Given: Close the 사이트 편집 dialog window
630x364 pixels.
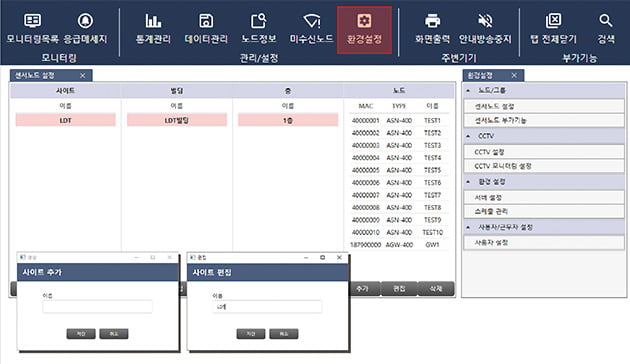Looking at the screenshot, I should point(339,258).
